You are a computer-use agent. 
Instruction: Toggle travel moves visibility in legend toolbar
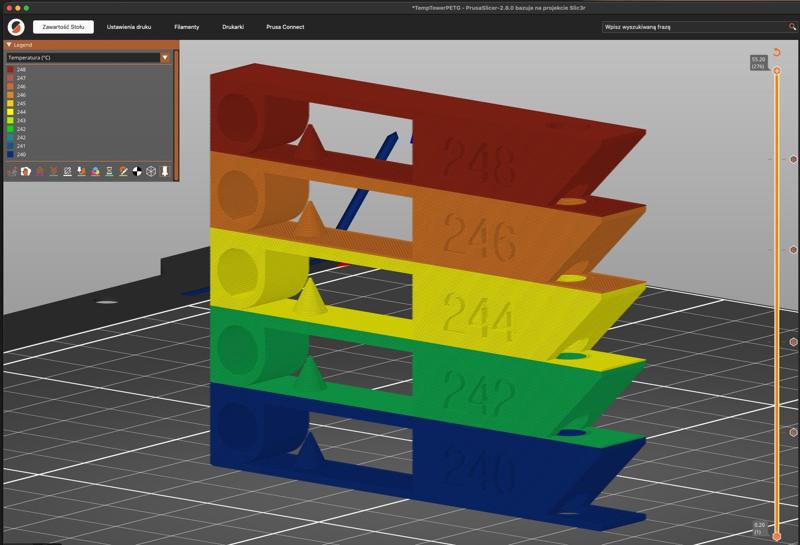coord(12,171)
